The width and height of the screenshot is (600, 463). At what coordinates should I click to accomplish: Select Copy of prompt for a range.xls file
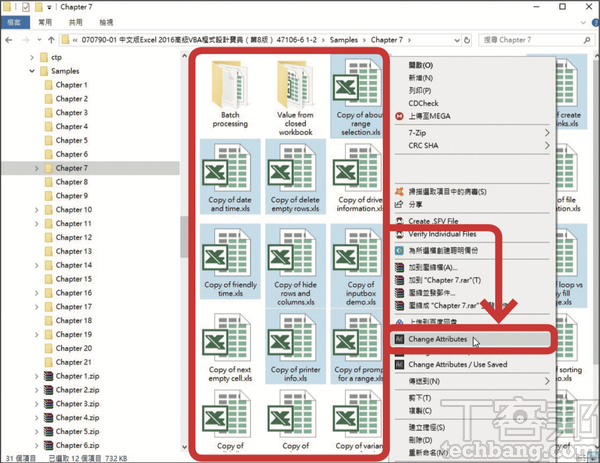tap(357, 347)
